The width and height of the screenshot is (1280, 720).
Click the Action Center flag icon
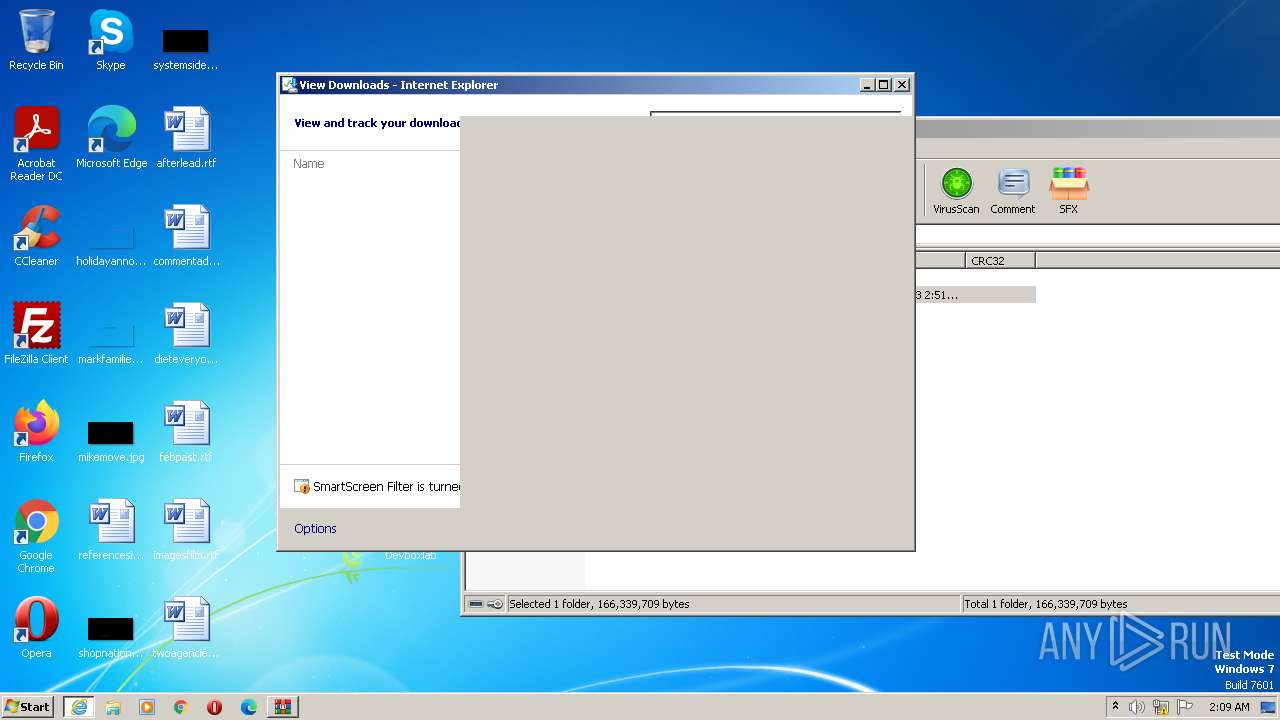[1185, 707]
